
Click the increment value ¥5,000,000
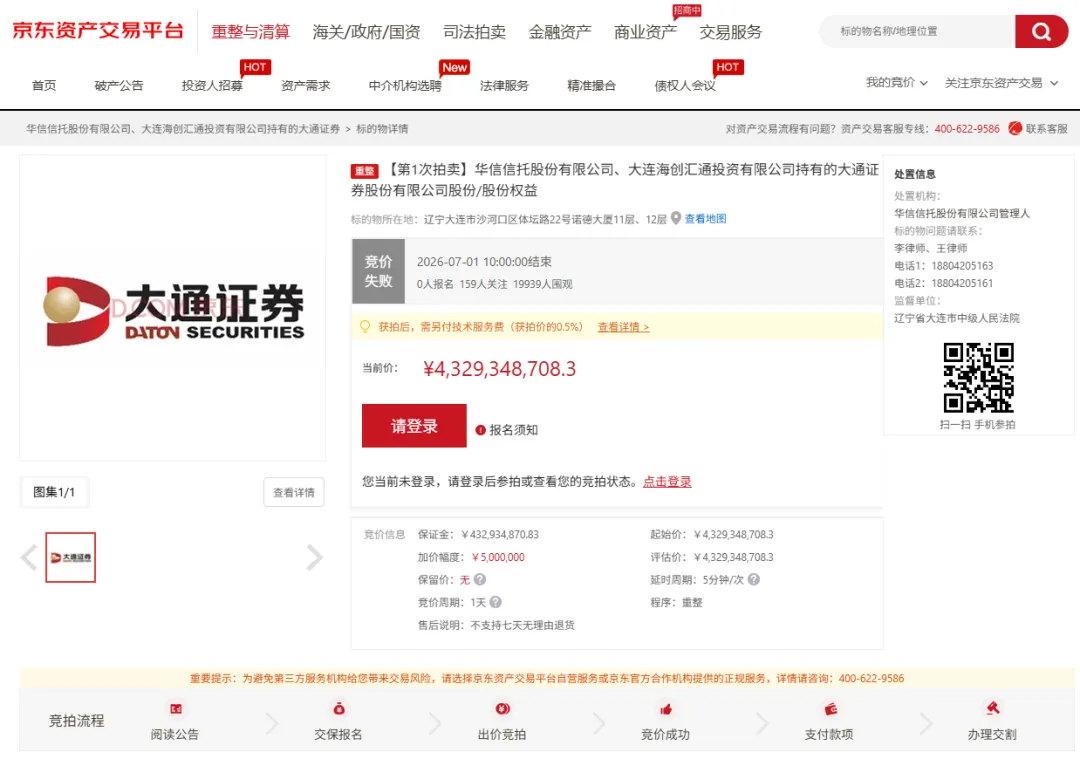[498, 557]
